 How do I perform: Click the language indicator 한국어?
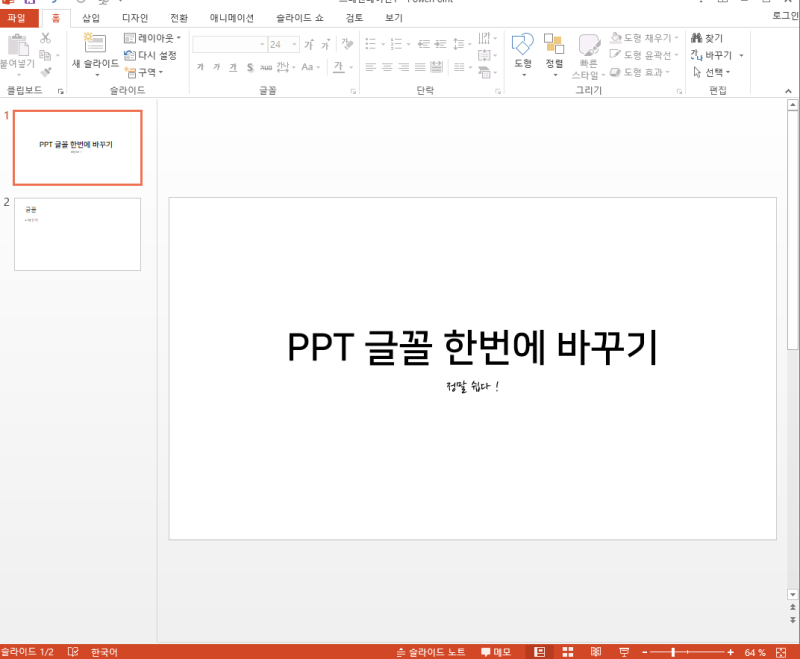click(104, 652)
